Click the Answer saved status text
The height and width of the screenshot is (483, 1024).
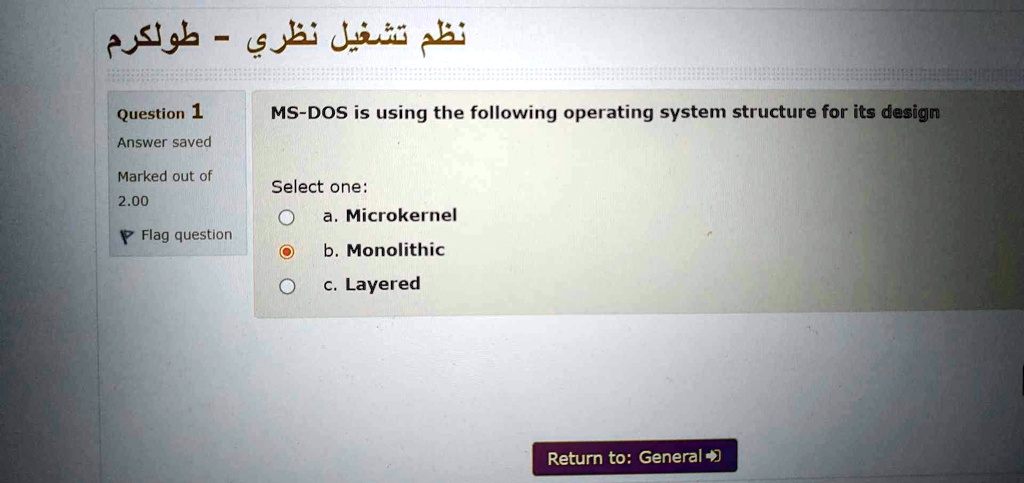(x=164, y=142)
